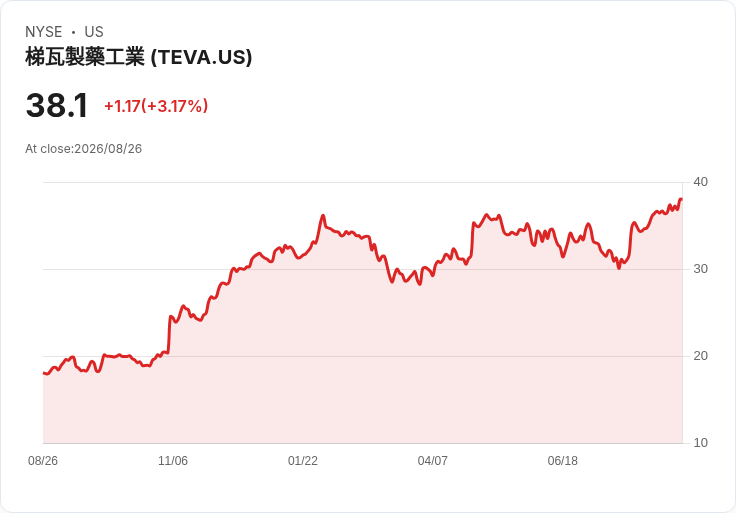
Task: Click the 01/22 x-axis date label
Action: pos(303,461)
